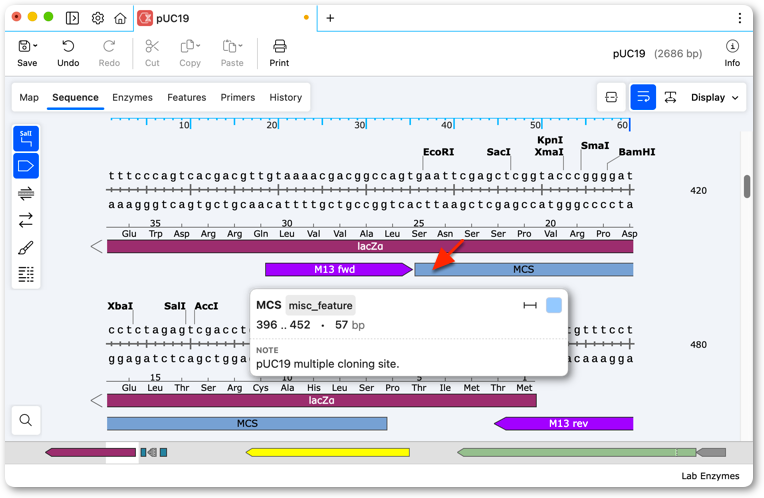Toggle feature annotations display
The image size is (764, 498).
pos(26,166)
